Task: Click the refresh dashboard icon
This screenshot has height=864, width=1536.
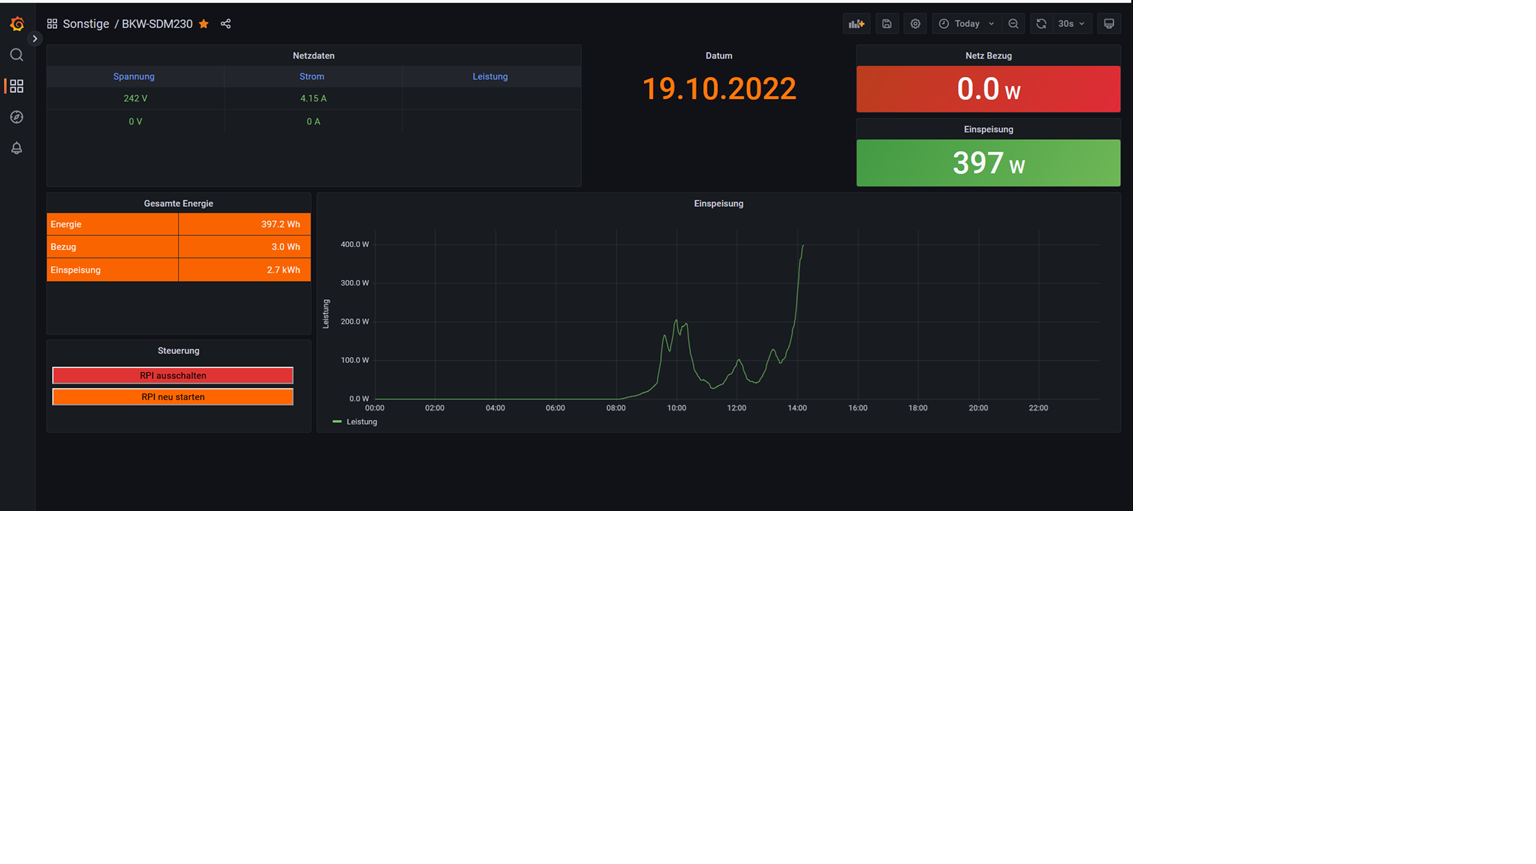Action: point(1041,24)
